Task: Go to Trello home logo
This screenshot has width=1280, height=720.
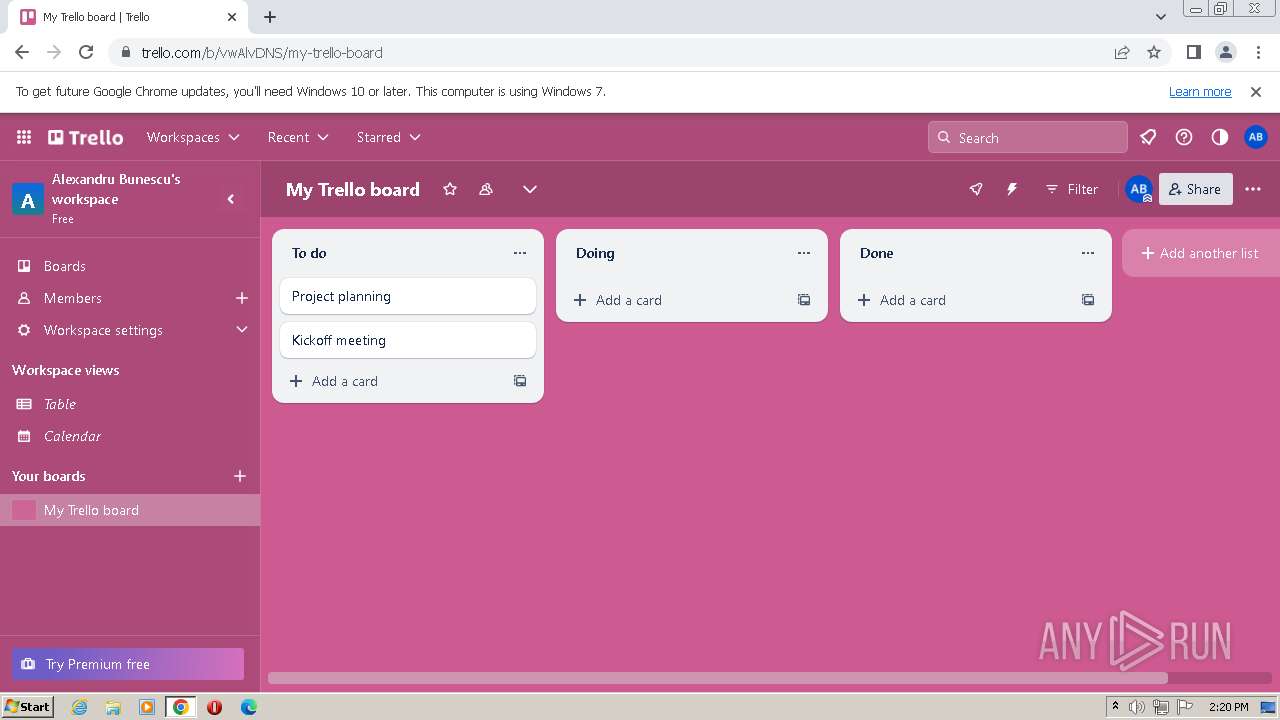Action: point(86,137)
